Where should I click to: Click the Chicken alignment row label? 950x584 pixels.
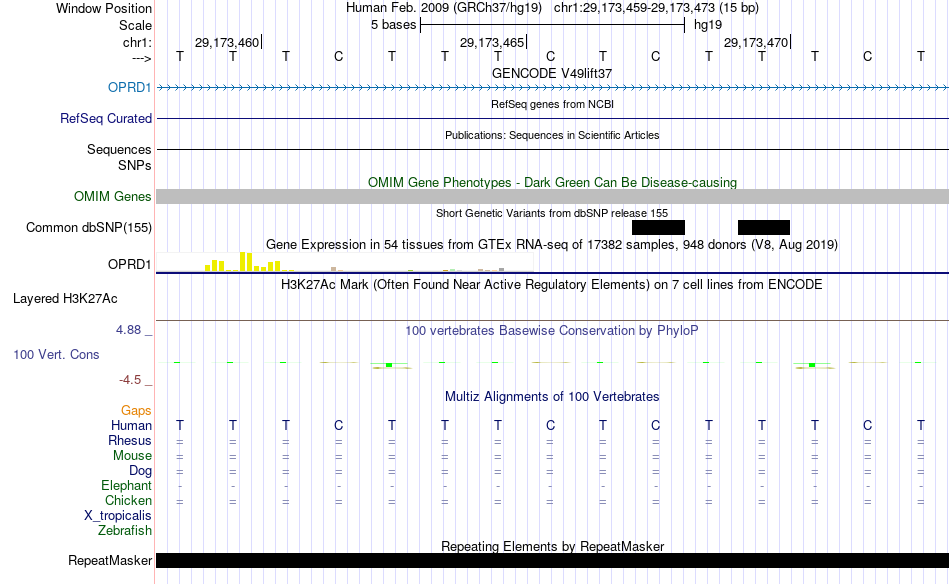tap(128, 501)
